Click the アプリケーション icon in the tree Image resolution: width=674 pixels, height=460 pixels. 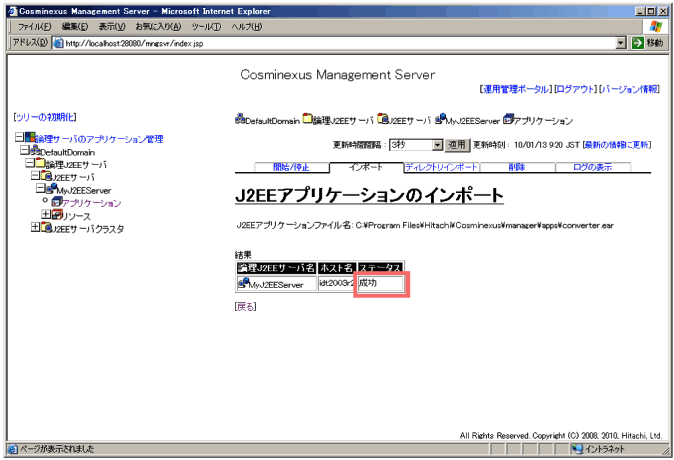click(56, 201)
